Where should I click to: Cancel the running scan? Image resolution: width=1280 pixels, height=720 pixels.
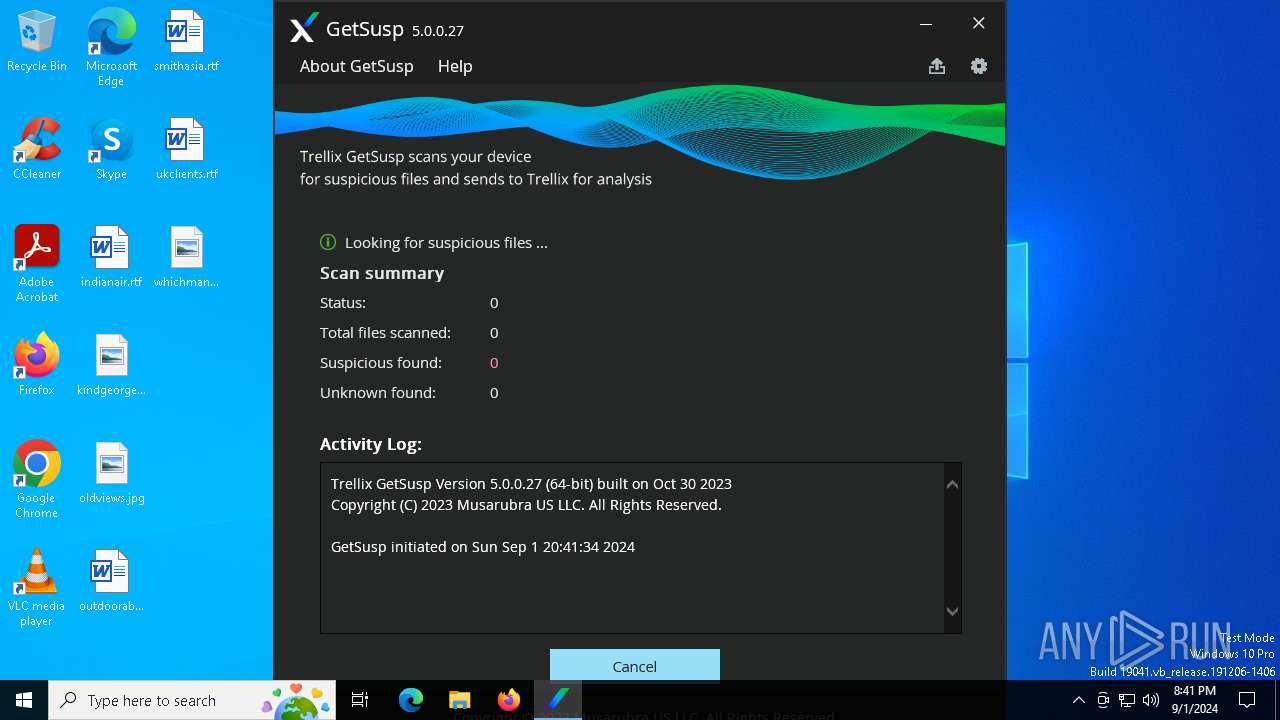635,665
